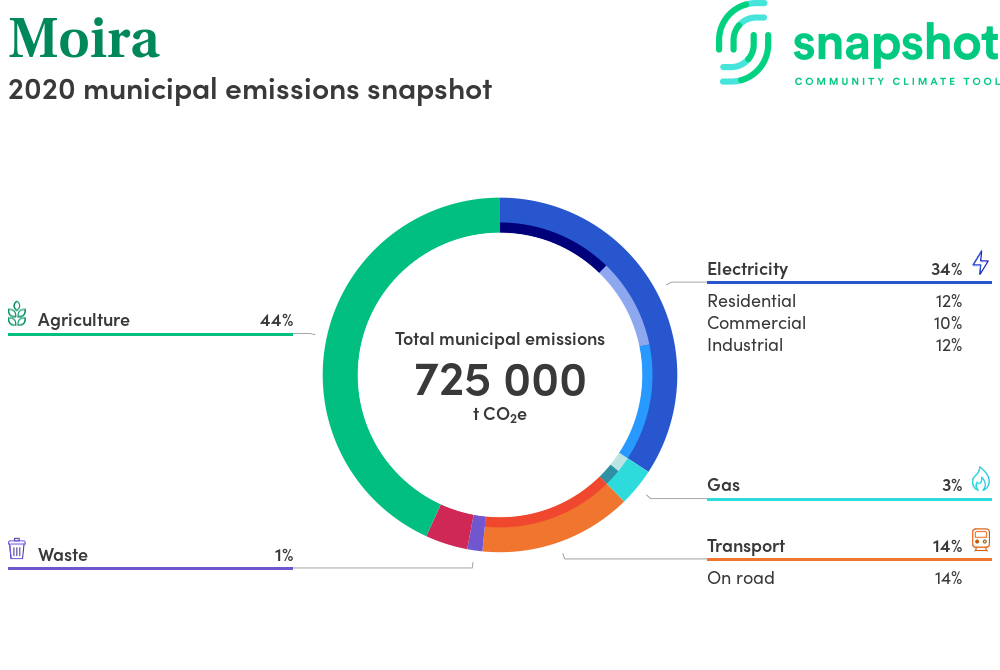Screen dimensions: 1000x670
Task: Click the 10% Commercial value
Action: tap(948, 323)
